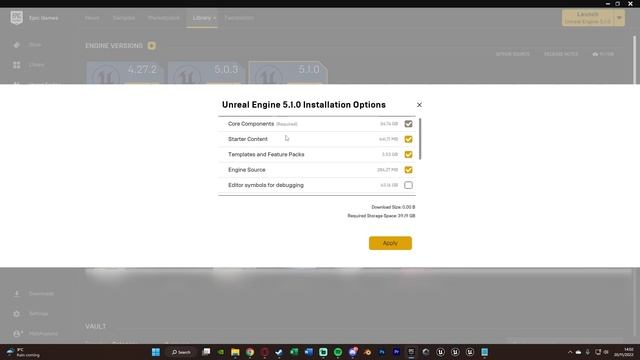The height and width of the screenshot is (360, 640).
Task: Open Excel from the taskbar
Action: [294, 352]
